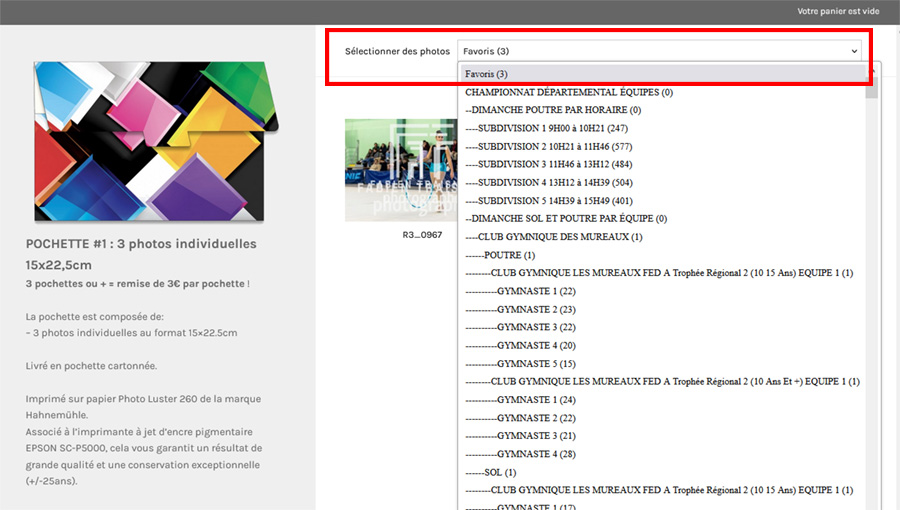The image size is (900, 510).
Task: Pick SUBDIVISION 4 13H12 à 14H39 (504)
Action: tap(548, 182)
